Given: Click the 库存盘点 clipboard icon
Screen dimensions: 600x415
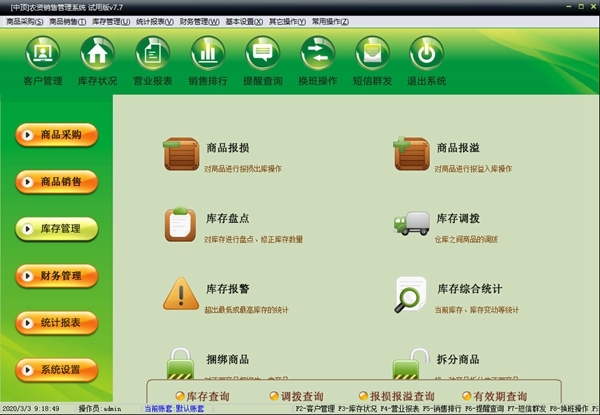Looking at the screenshot, I should 180,224.
